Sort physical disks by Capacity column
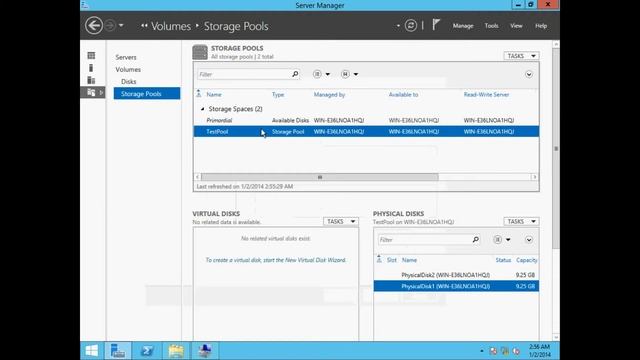 527,260
